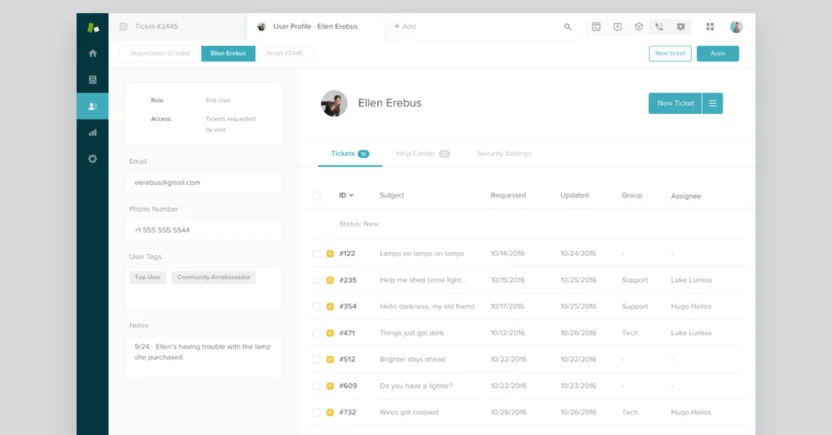Expand the New Ticket options menu button
This screenshot has height=435, width=832.
pyautogui.click(x=712, y=103)
